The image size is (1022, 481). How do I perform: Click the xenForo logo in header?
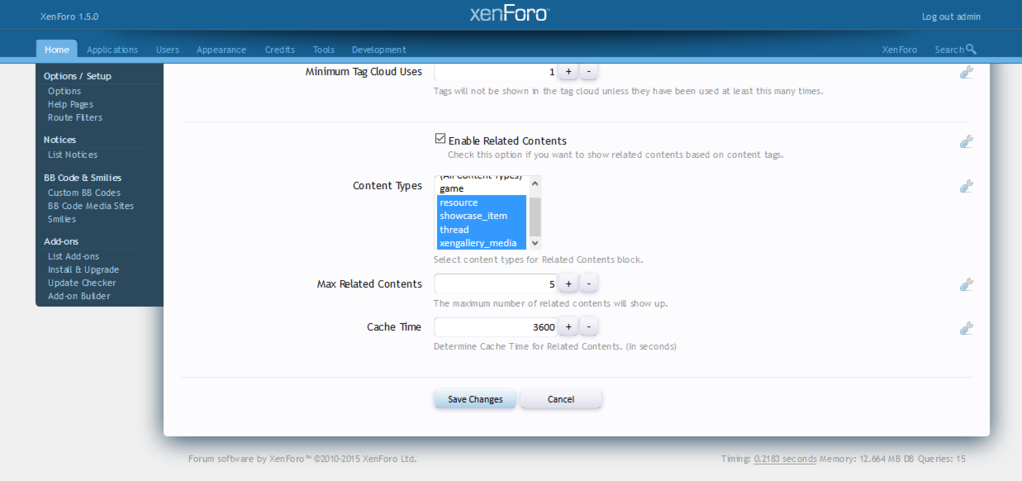509,14
